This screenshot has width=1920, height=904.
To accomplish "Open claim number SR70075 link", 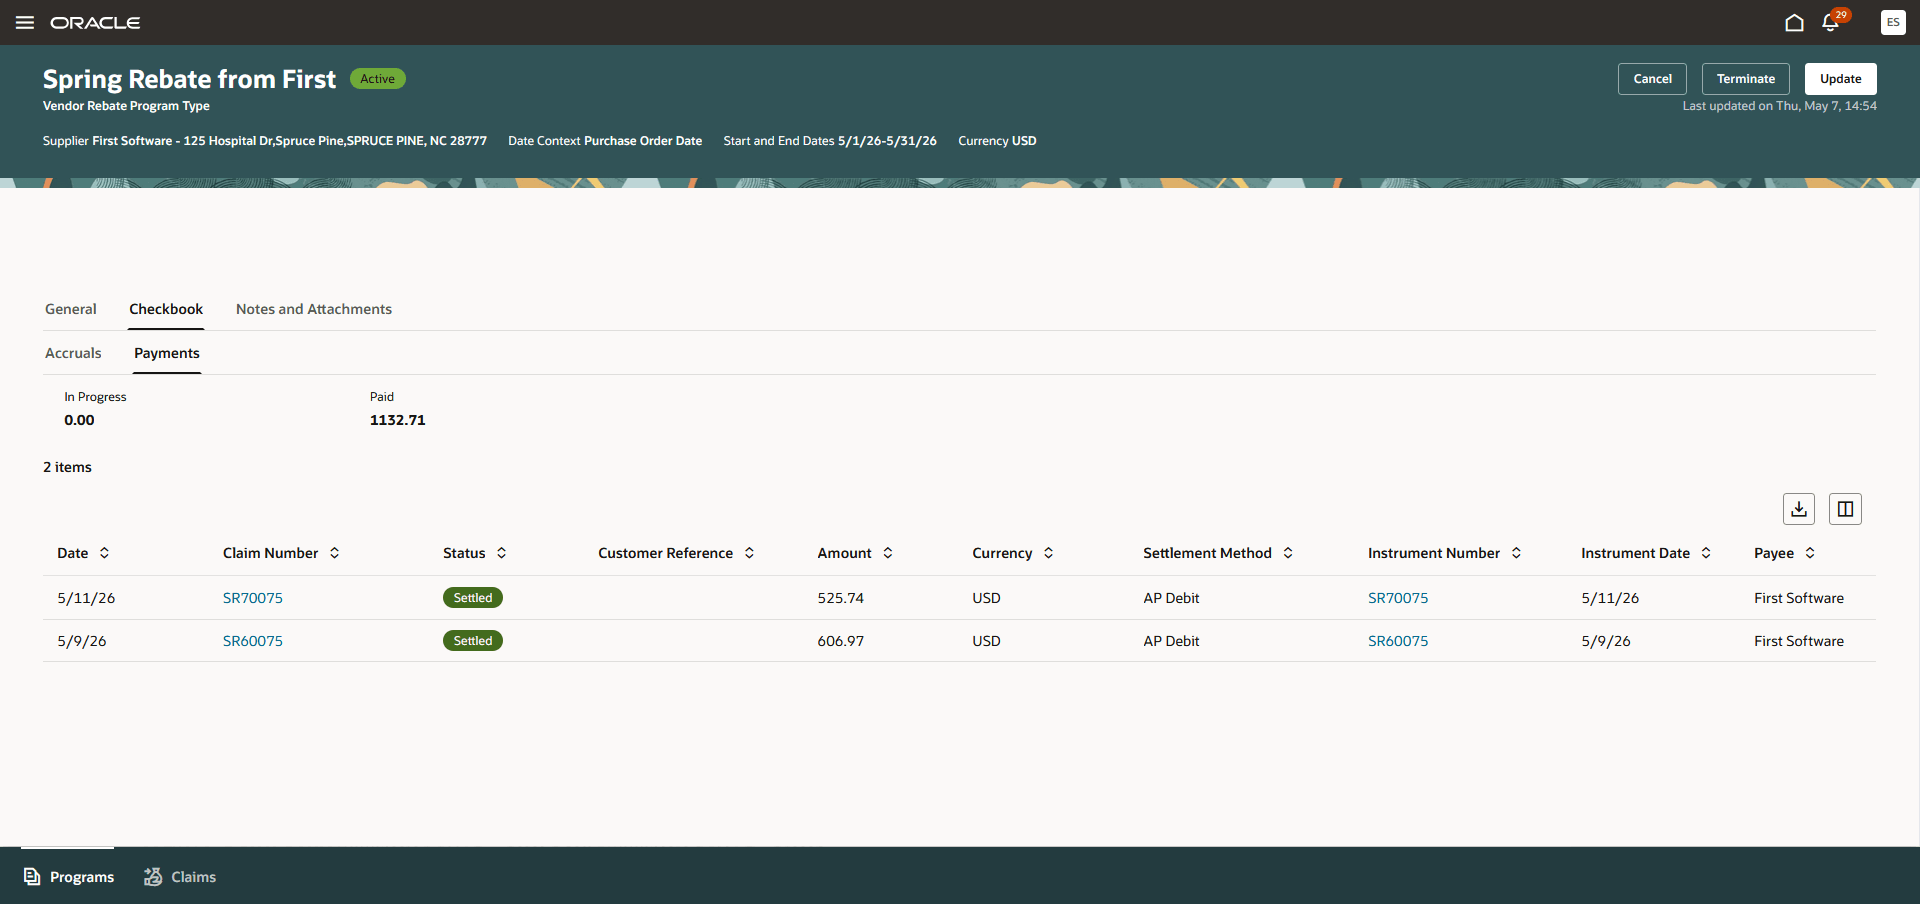I will coord(253,598).
